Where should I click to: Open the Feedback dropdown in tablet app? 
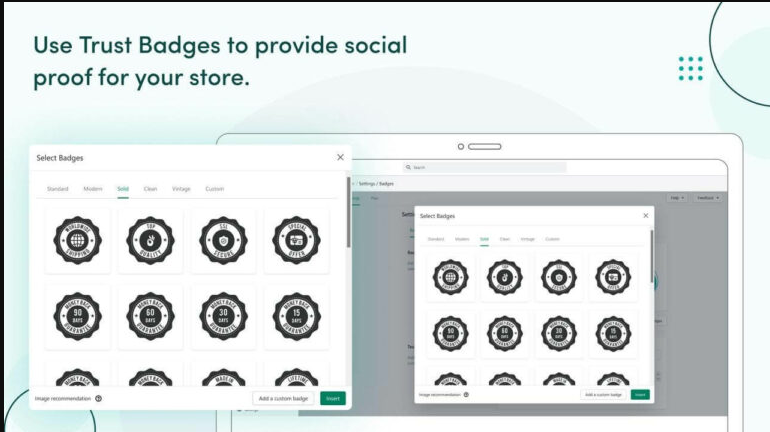pyautogui.click(x=708, y=198)
